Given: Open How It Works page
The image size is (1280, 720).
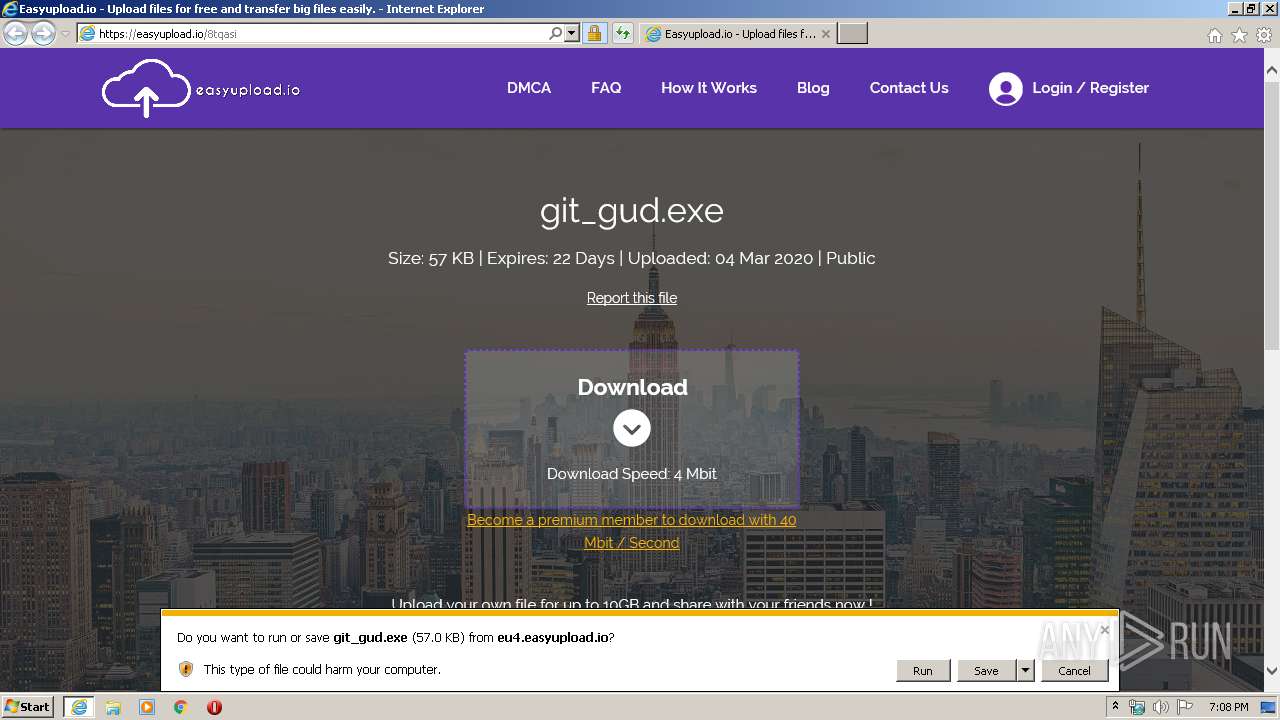Looking at the screenshot, I should [x=709, y=88].
